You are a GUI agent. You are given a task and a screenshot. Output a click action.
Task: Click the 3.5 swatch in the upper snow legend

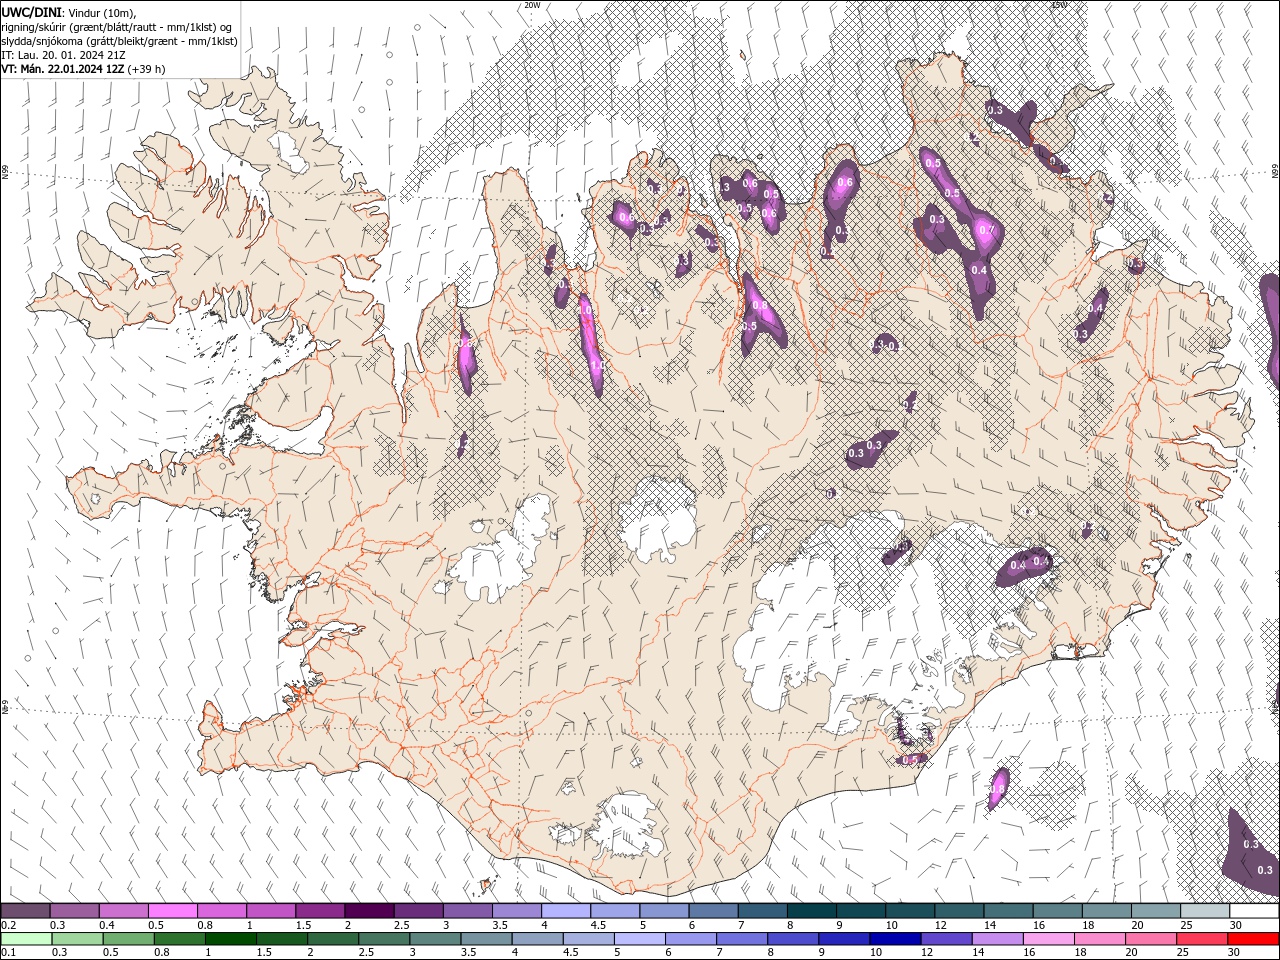pyautogui.click(x=516, y=911)
